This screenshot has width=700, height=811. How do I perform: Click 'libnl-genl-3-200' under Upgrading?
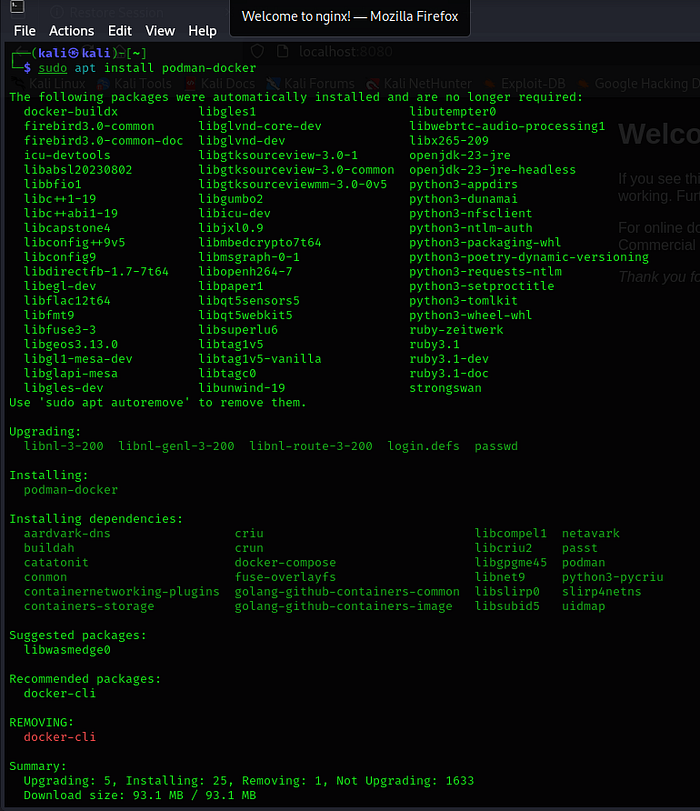(176, 446)
